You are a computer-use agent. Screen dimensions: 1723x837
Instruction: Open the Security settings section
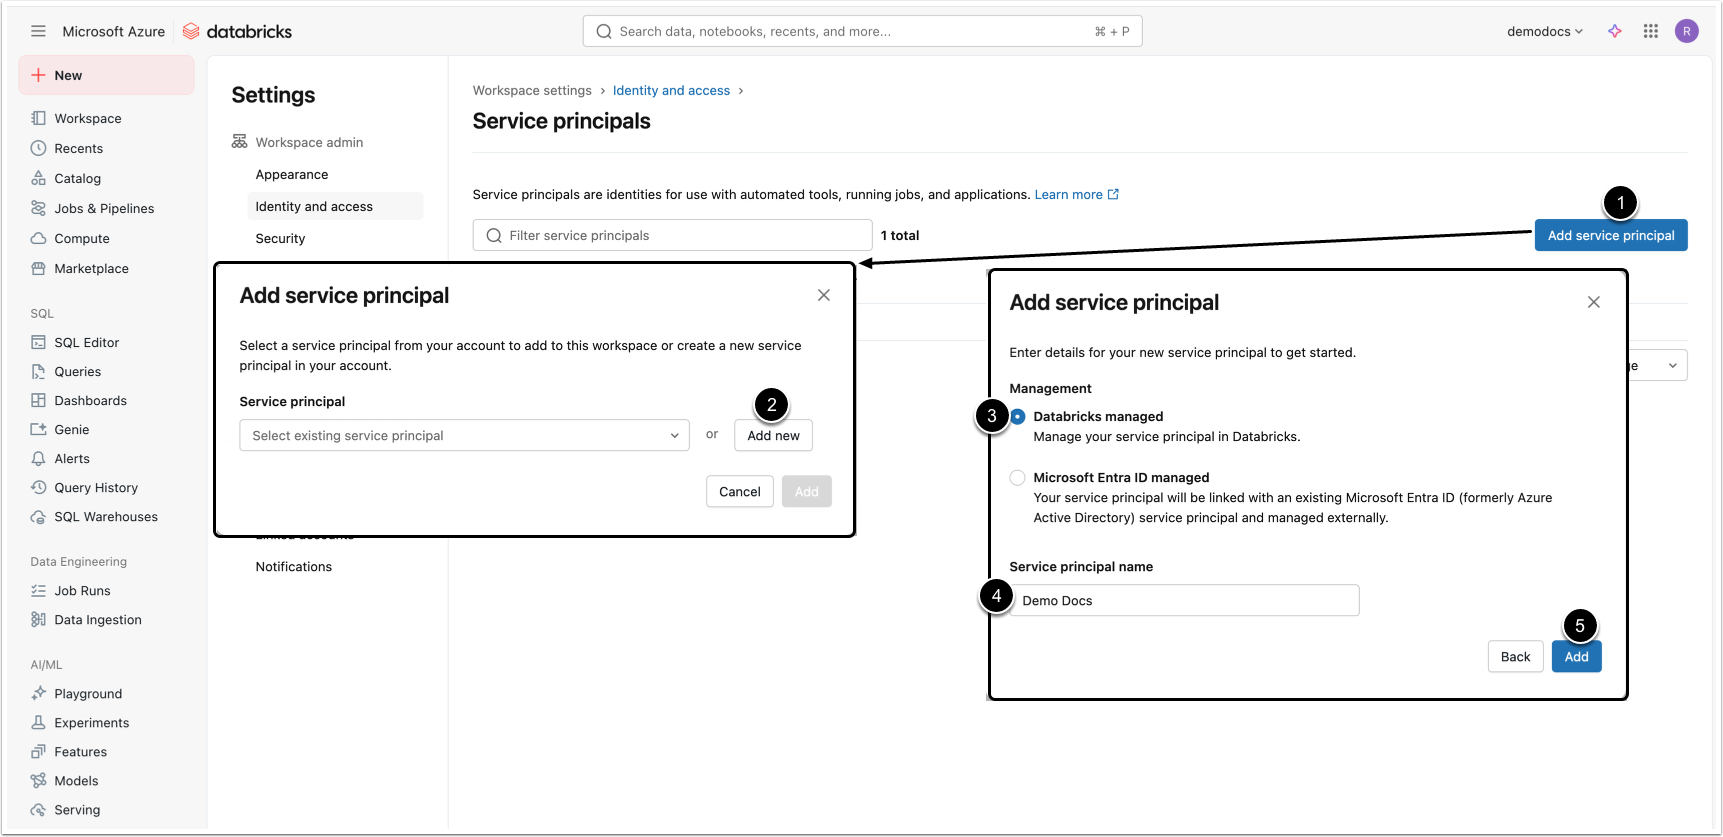coord(280,238)
